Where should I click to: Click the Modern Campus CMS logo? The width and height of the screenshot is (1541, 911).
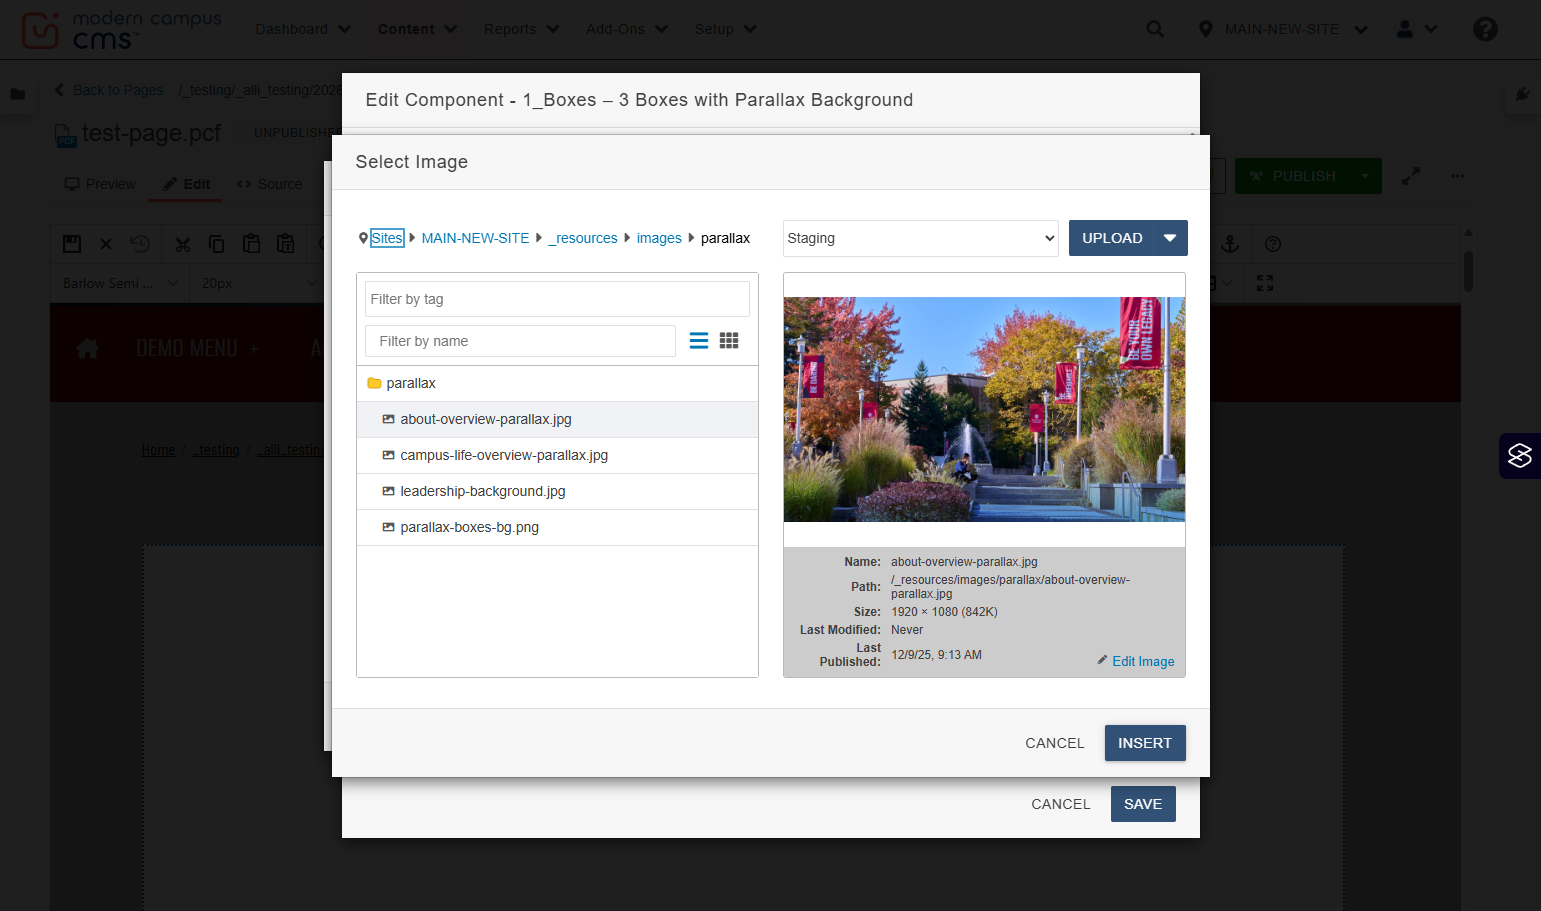(x=121, y=30)
